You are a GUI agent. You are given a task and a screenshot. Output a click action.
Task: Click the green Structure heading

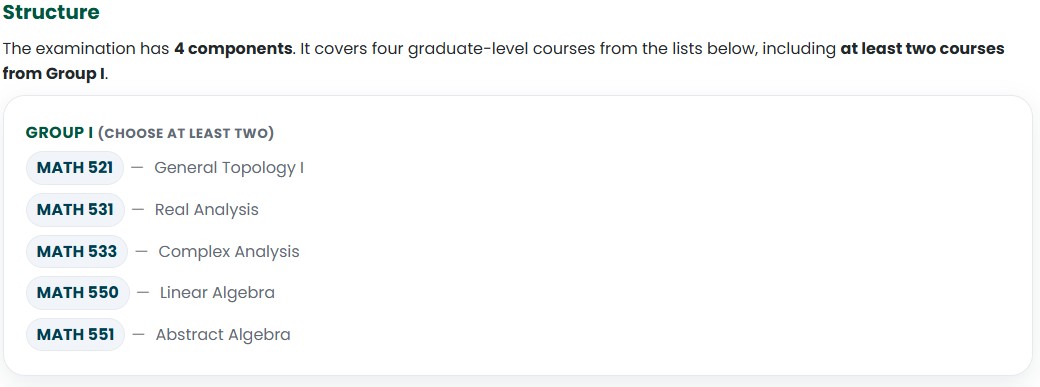point(51,12)
